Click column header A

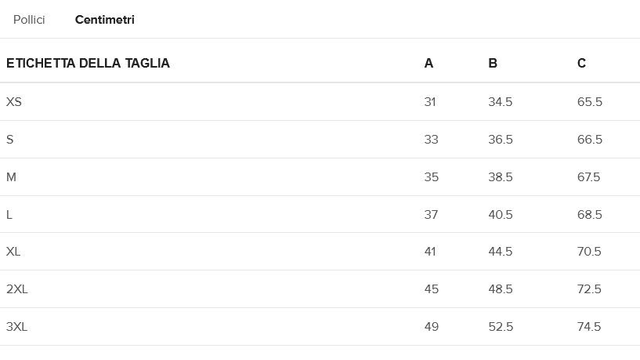pyautogui.click(x=429, y=63)
